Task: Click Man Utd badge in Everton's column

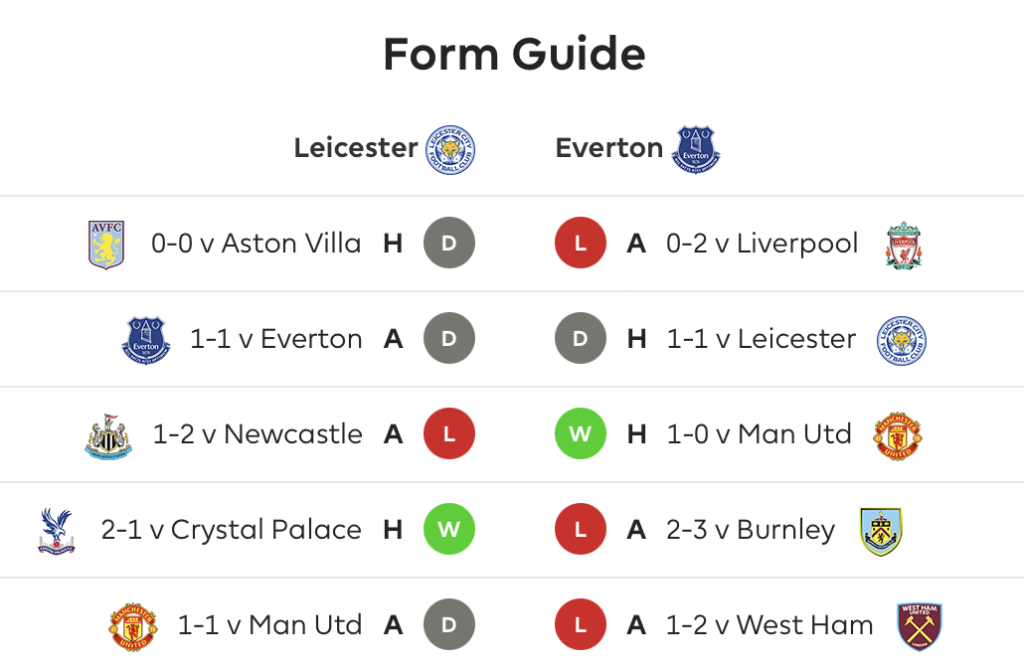Action: coord(898,436)
